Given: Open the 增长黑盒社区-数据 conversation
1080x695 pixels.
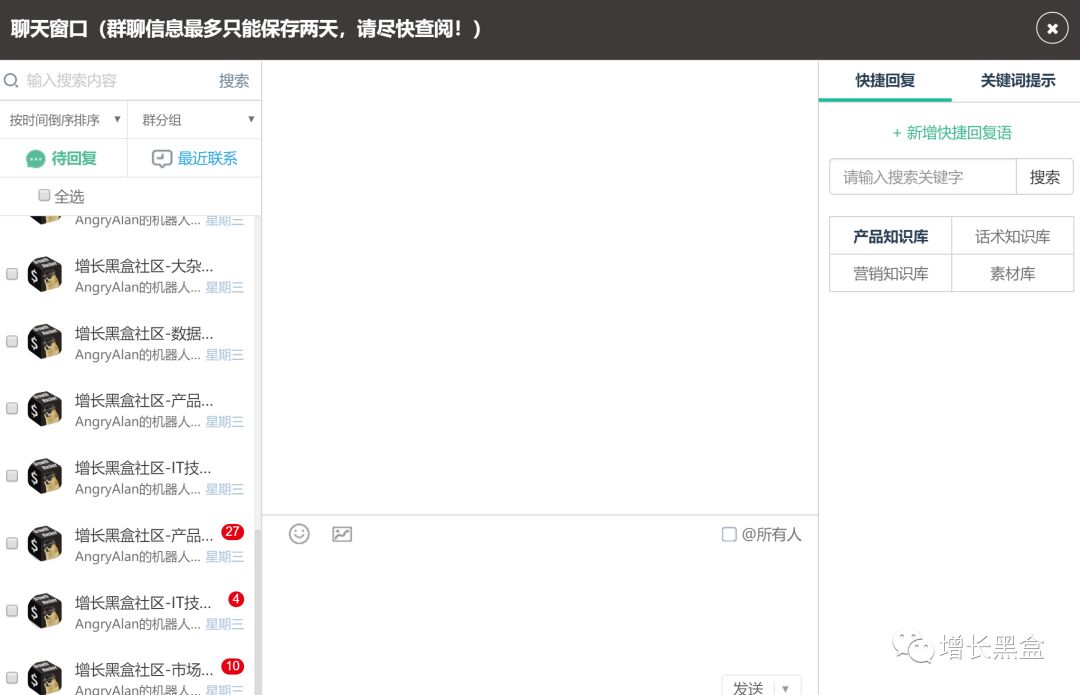Looking at the screenshot, I should tap(127, 342).
